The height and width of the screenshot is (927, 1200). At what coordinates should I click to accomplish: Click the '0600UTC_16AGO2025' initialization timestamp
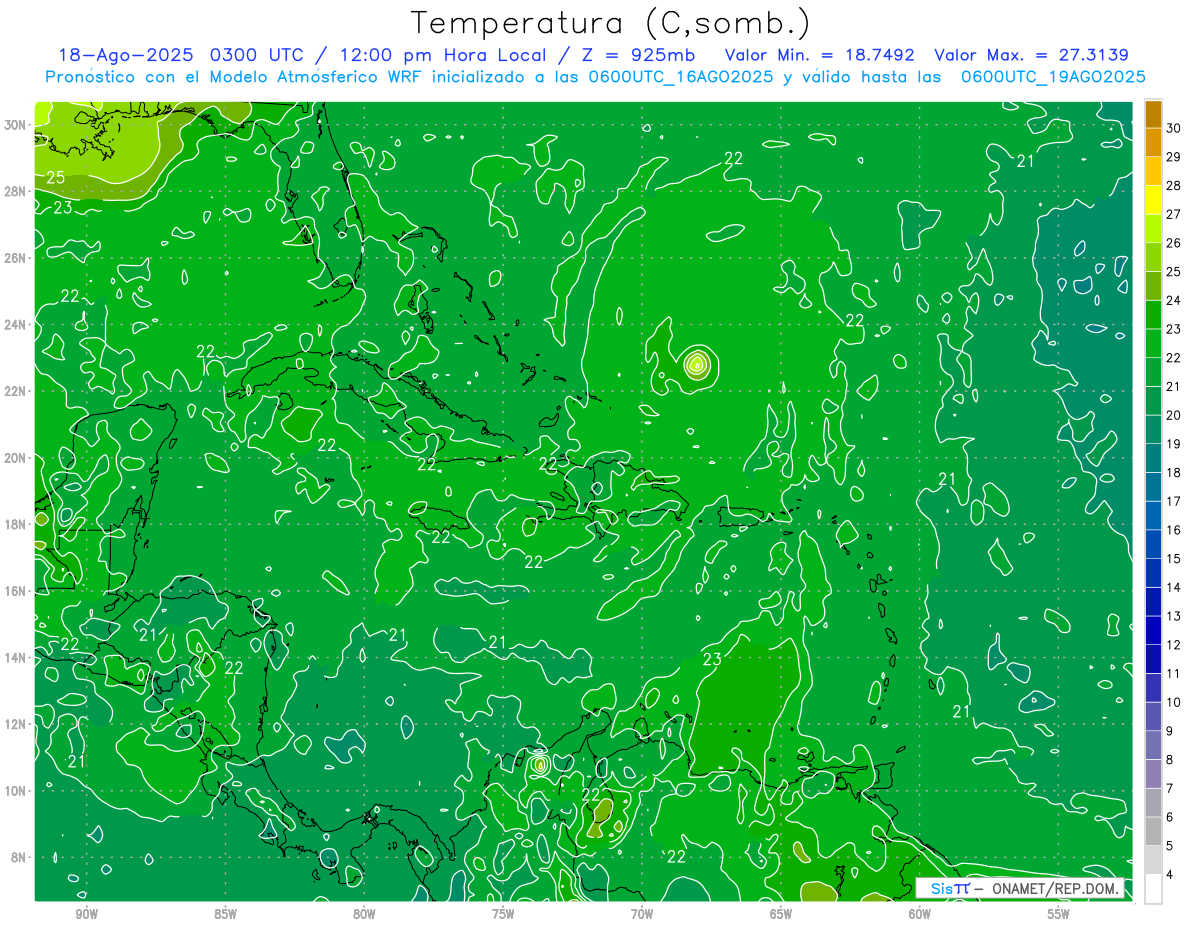tap(681, 77)
